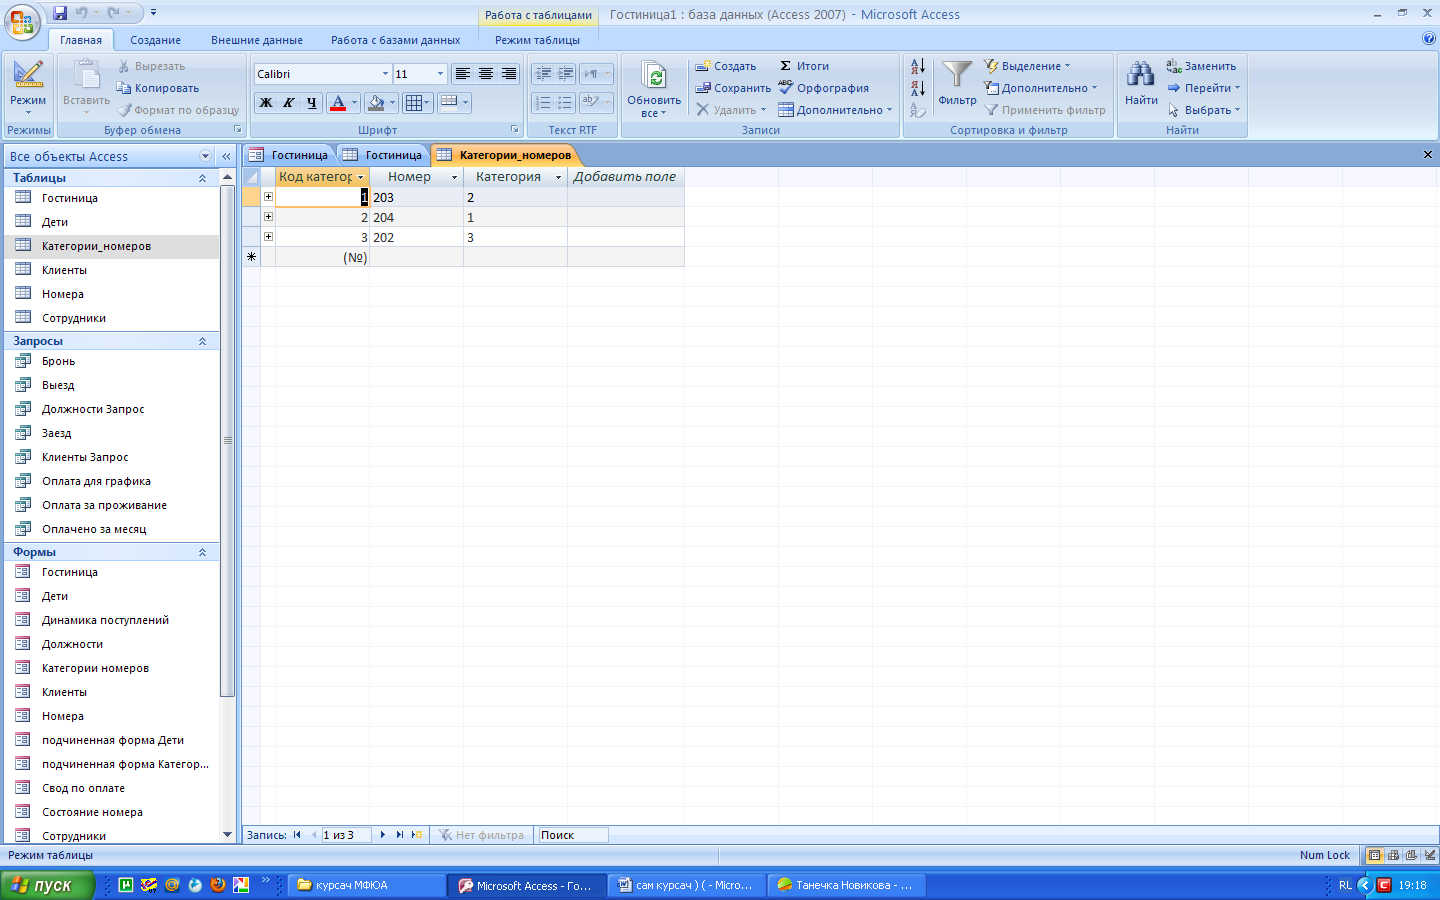Screen dimensions: 1440x900
Task: Create new blank record navigation button
Action: (417, 835)
